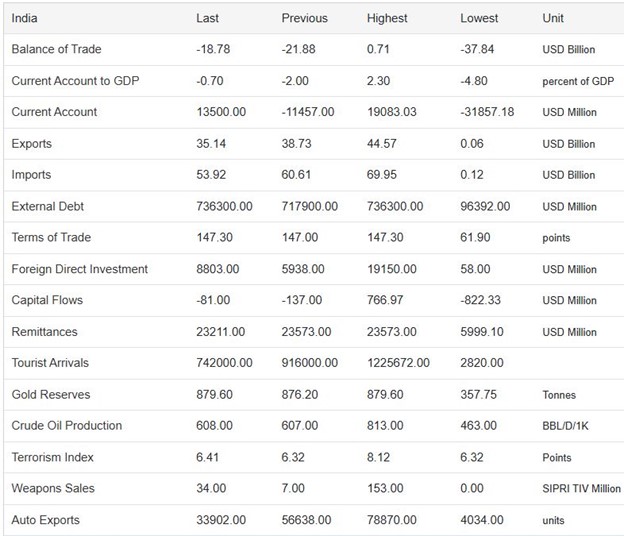Image resolution: width=624 pixels, height=536 pixels.
Task: Open Foreign Direct Investment details
Action: point(79,268)
